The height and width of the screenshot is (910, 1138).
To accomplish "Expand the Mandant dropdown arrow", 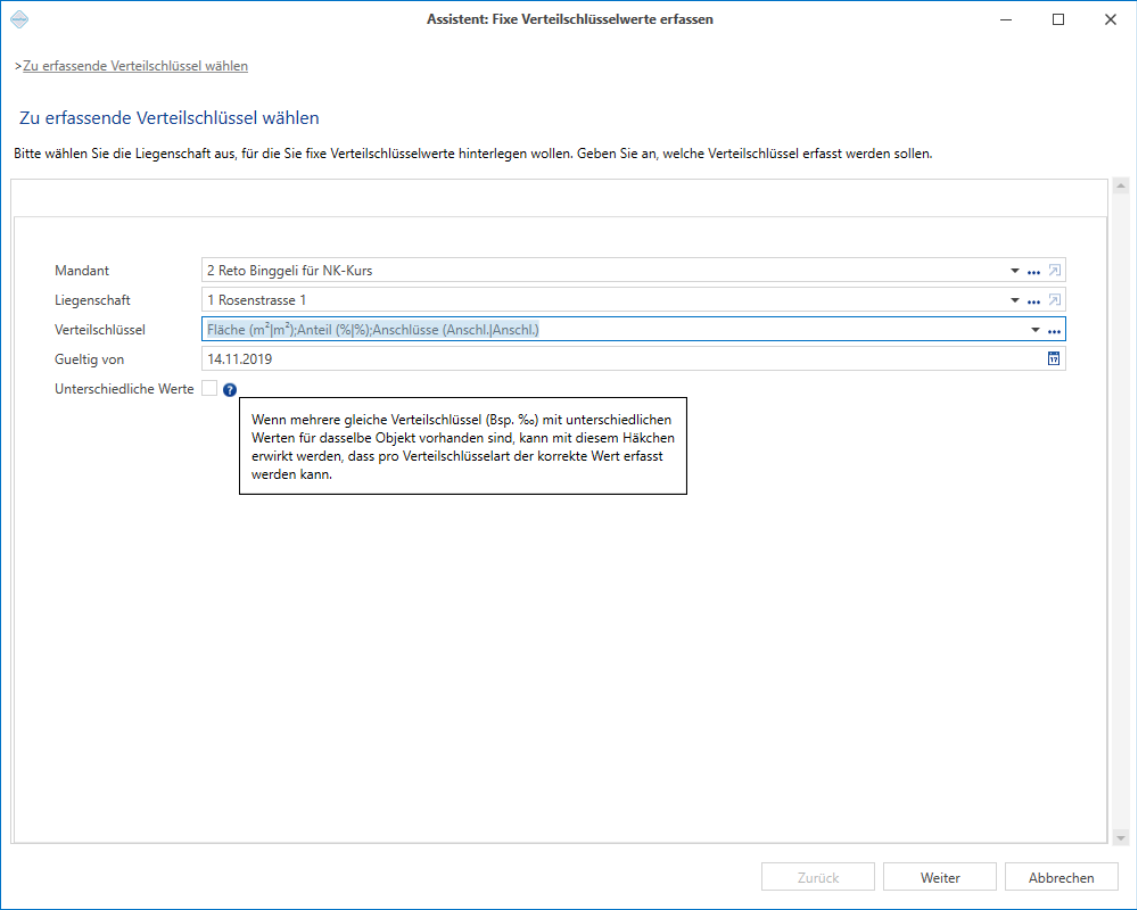I will pyautogui.click(x=1015, y=271).
